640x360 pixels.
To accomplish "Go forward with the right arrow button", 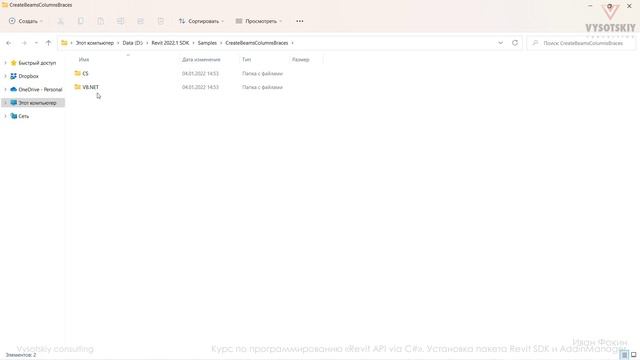I will pyautogui.click(x=24, y=43).
